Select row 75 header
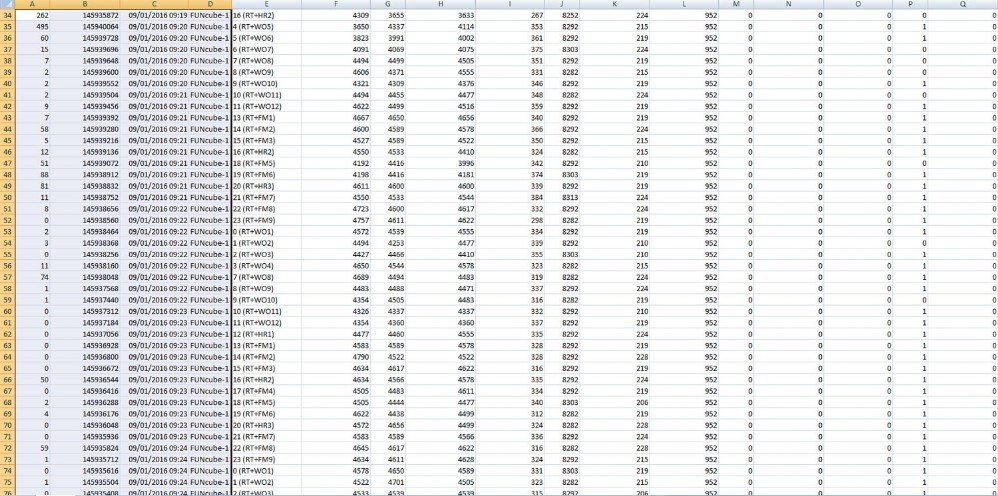Screen dimensions: 998x496 [8, 482]
